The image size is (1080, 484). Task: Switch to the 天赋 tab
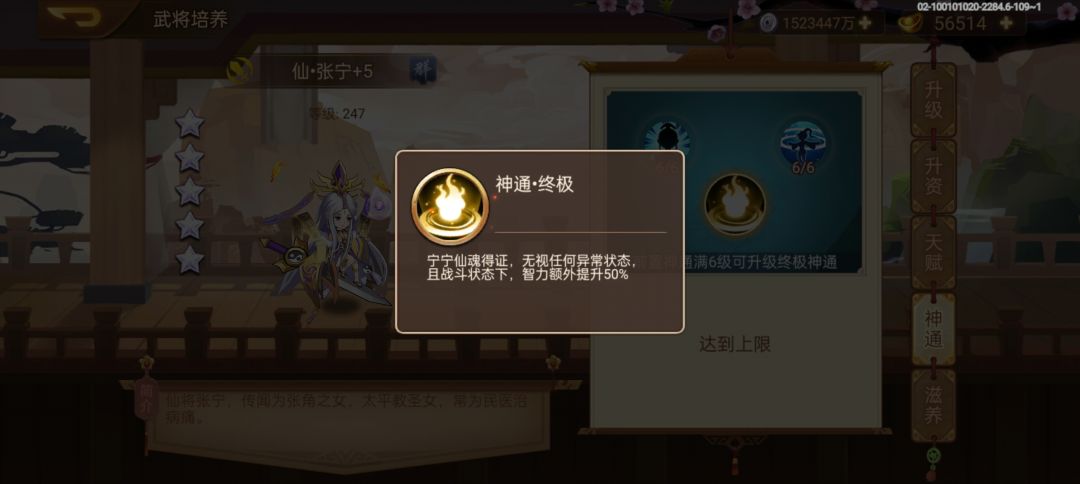coord(933,253)
